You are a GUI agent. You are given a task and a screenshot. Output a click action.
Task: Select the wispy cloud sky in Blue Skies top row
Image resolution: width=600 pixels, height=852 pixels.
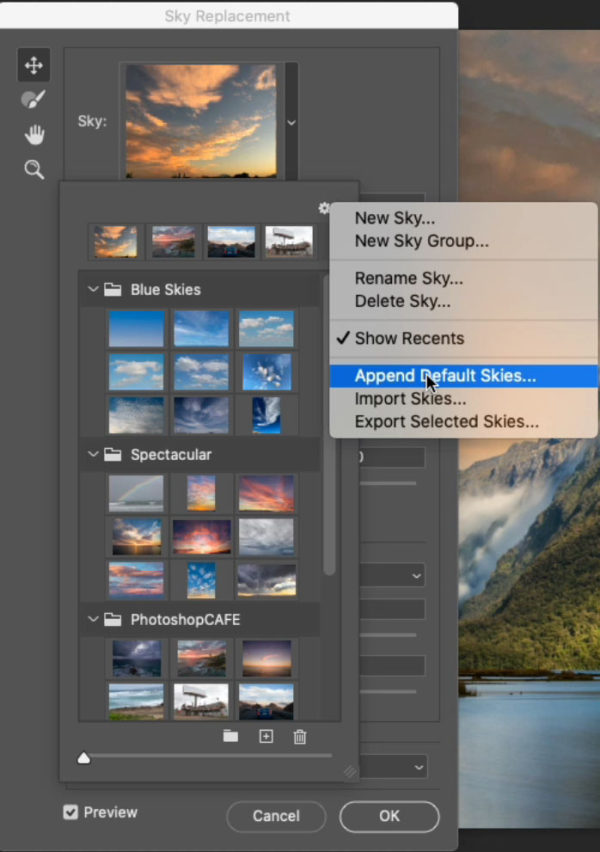click(x=201, y=329)
